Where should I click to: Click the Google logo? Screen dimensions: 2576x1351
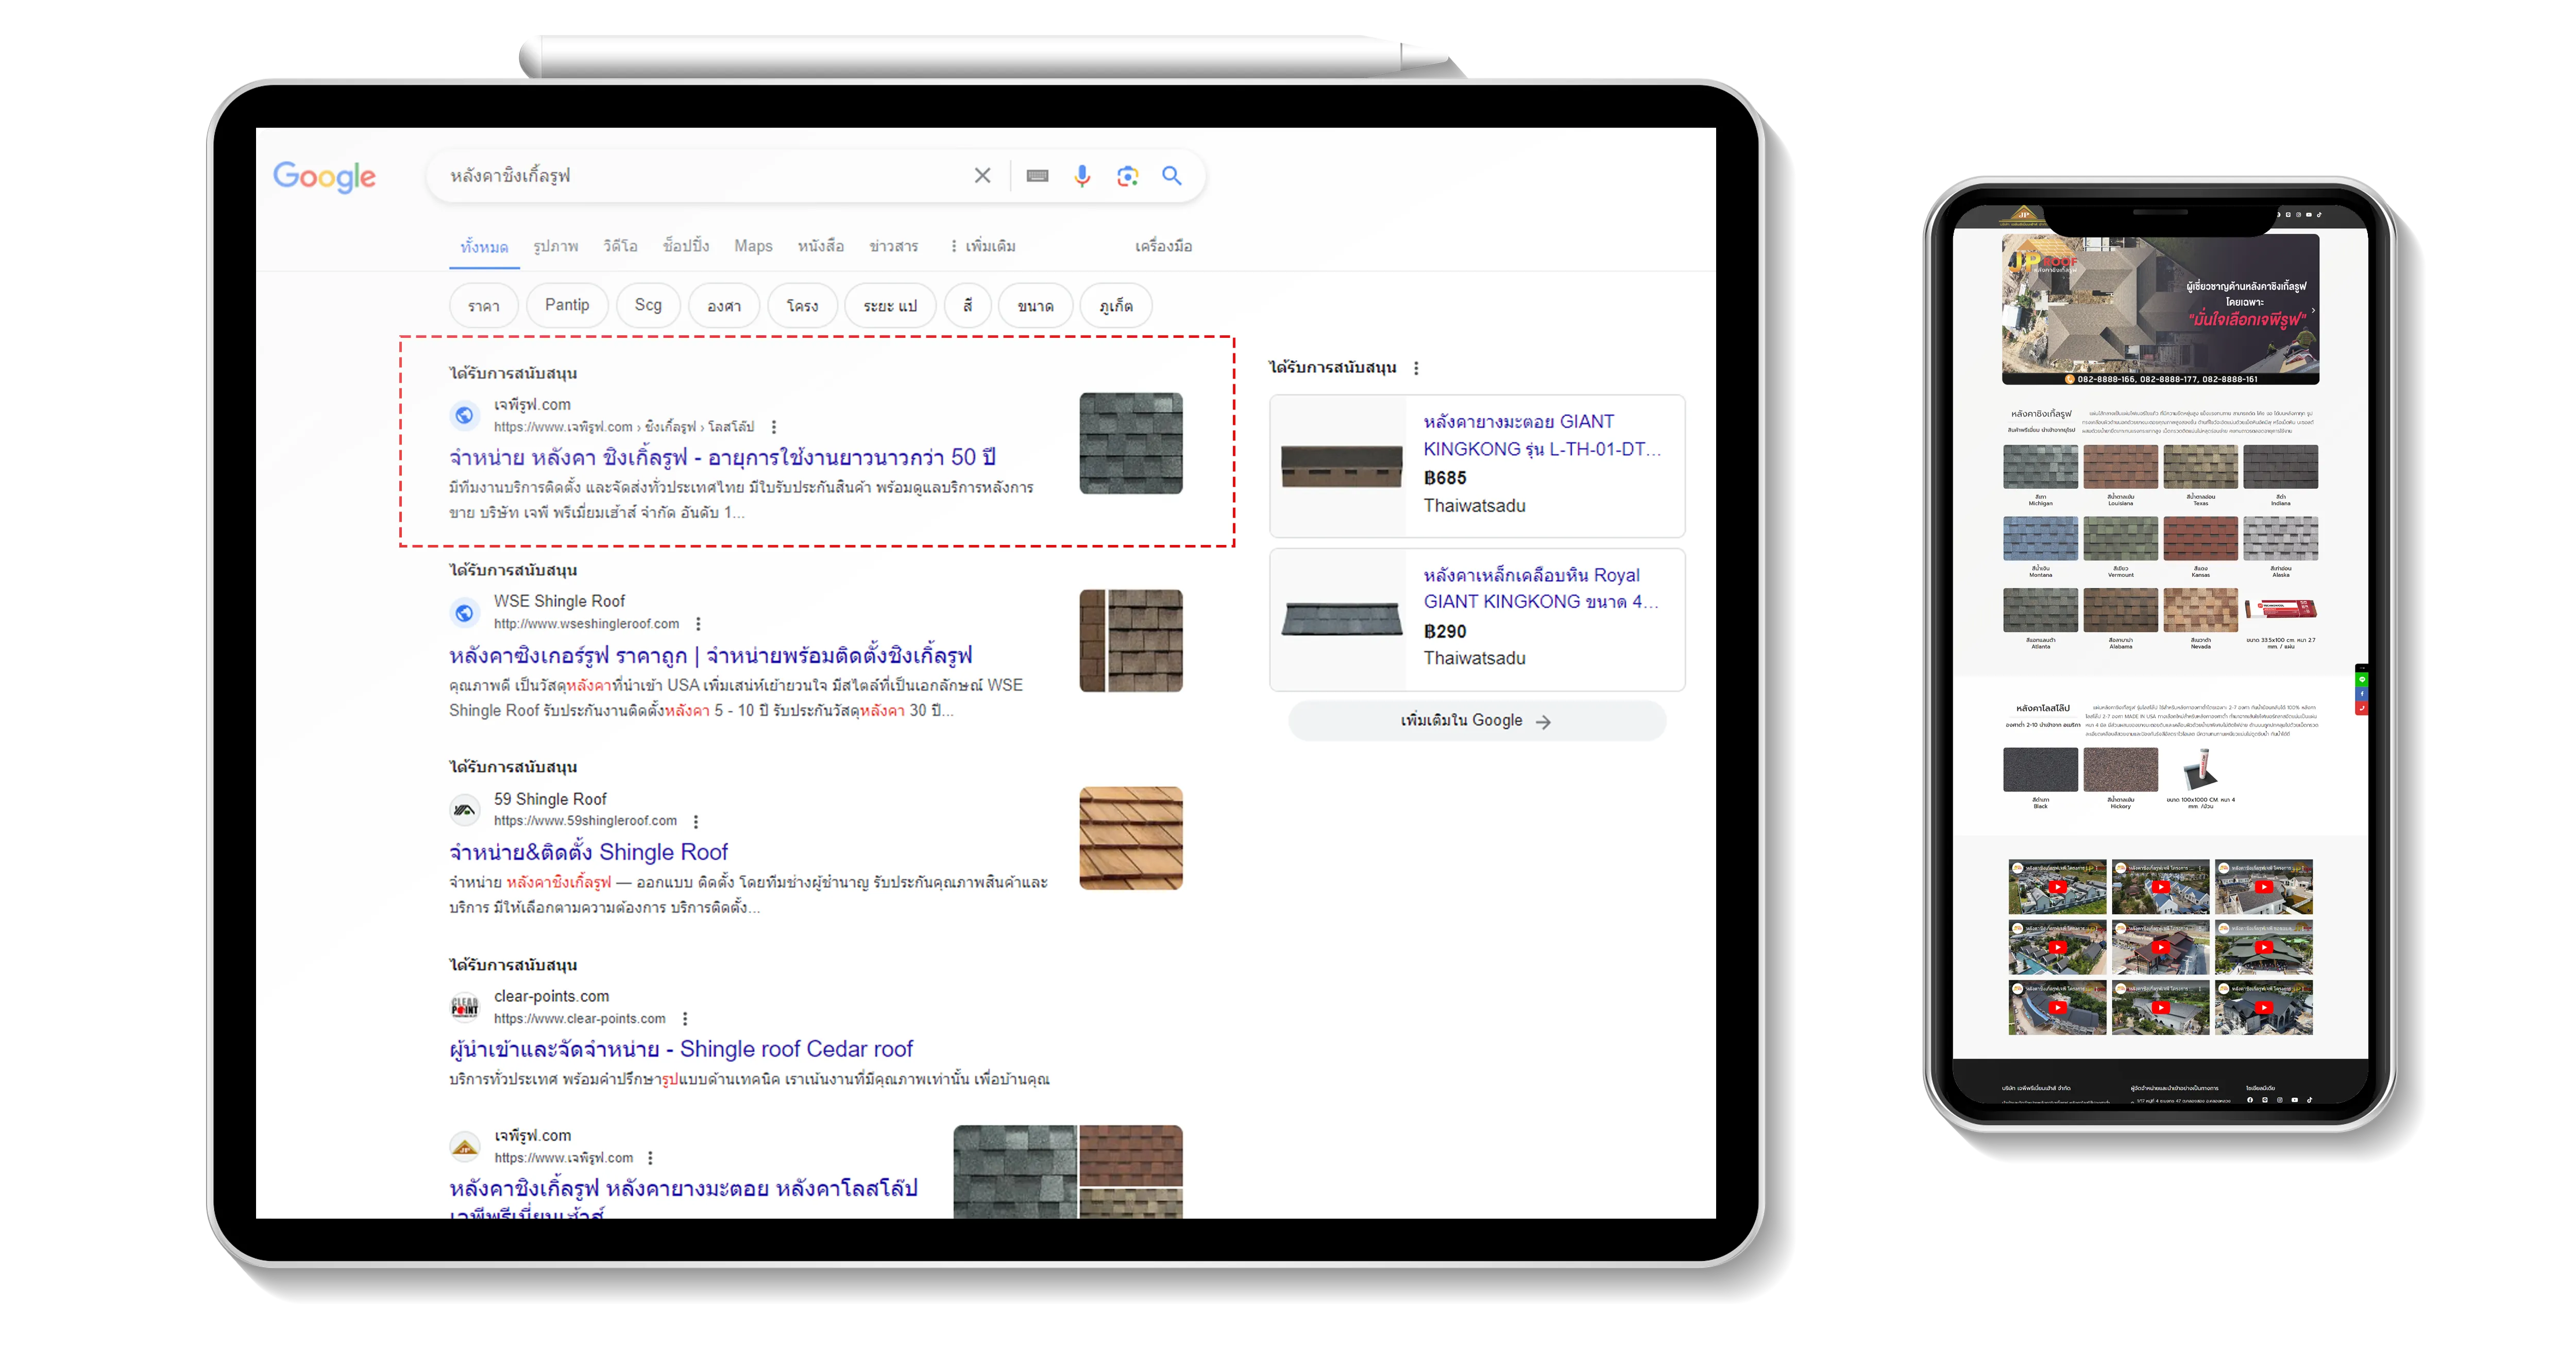coord(324,177)
